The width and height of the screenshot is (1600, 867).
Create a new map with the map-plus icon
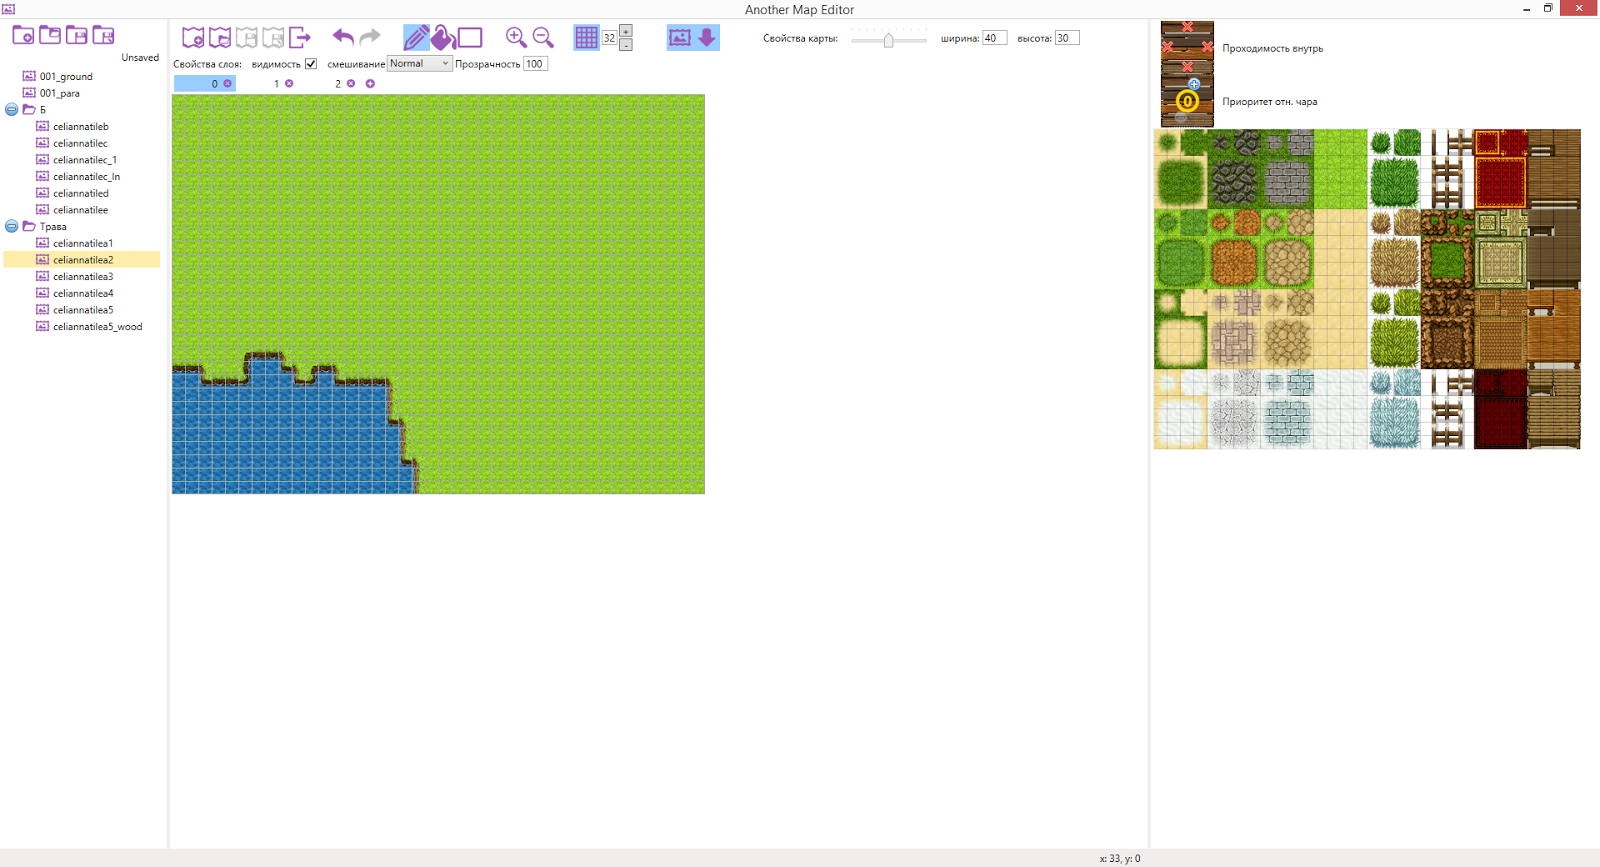(x=193, y=38)
